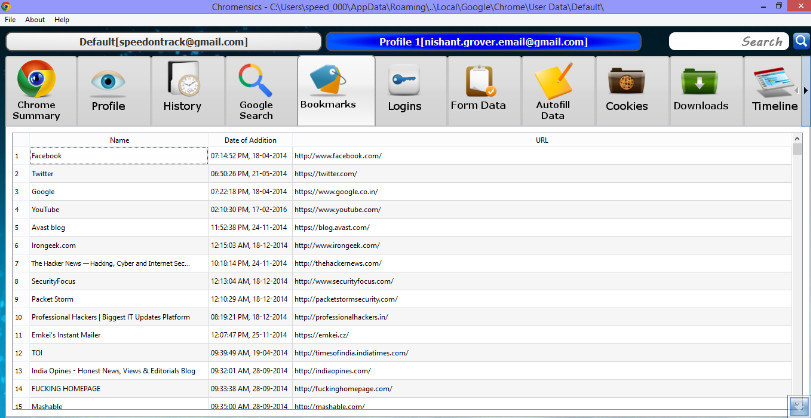Click the Search input field
This screenshot has height=418, width=811.
tap(729, 41)
